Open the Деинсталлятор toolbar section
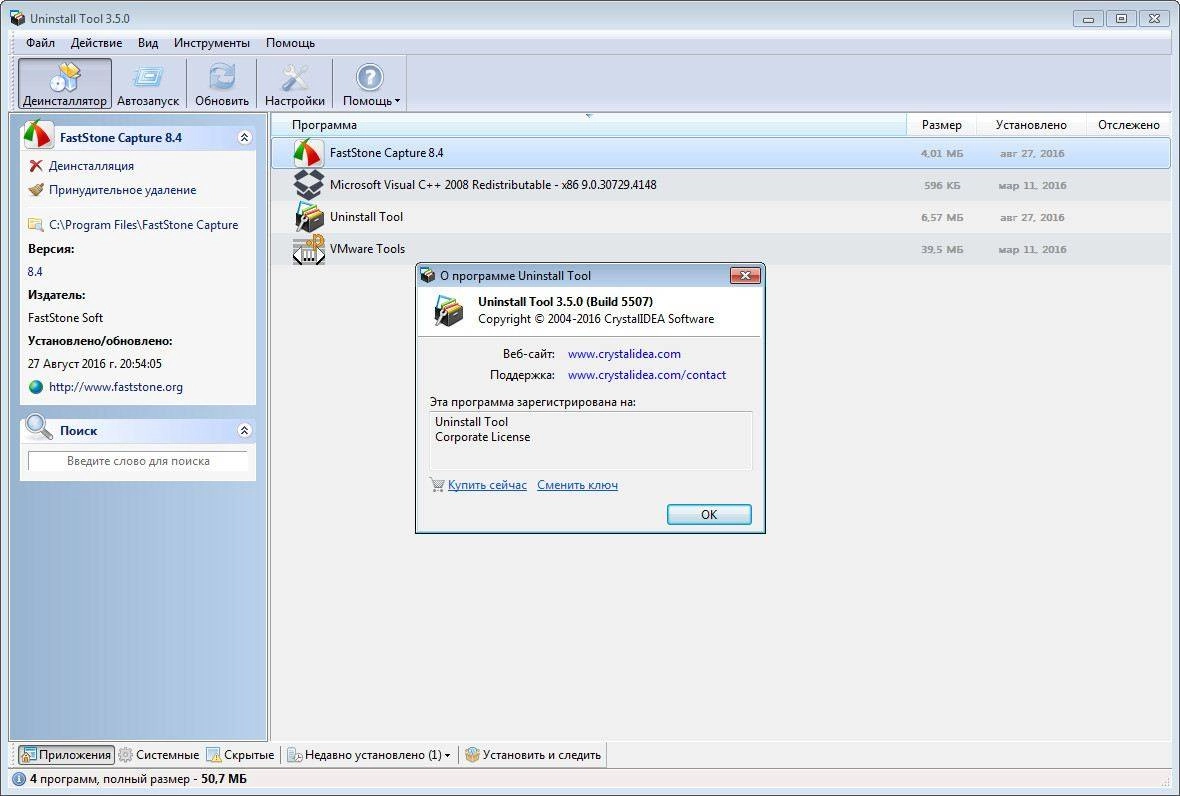The image size is (1180, 796). [x=65, y=84]
